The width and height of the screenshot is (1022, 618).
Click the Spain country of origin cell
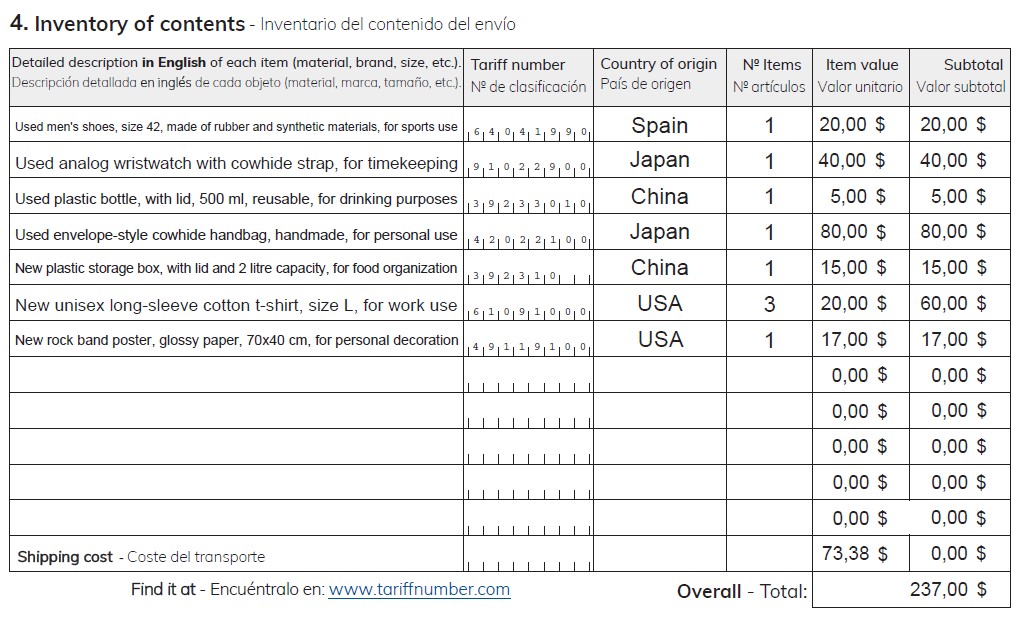[660, 125]
